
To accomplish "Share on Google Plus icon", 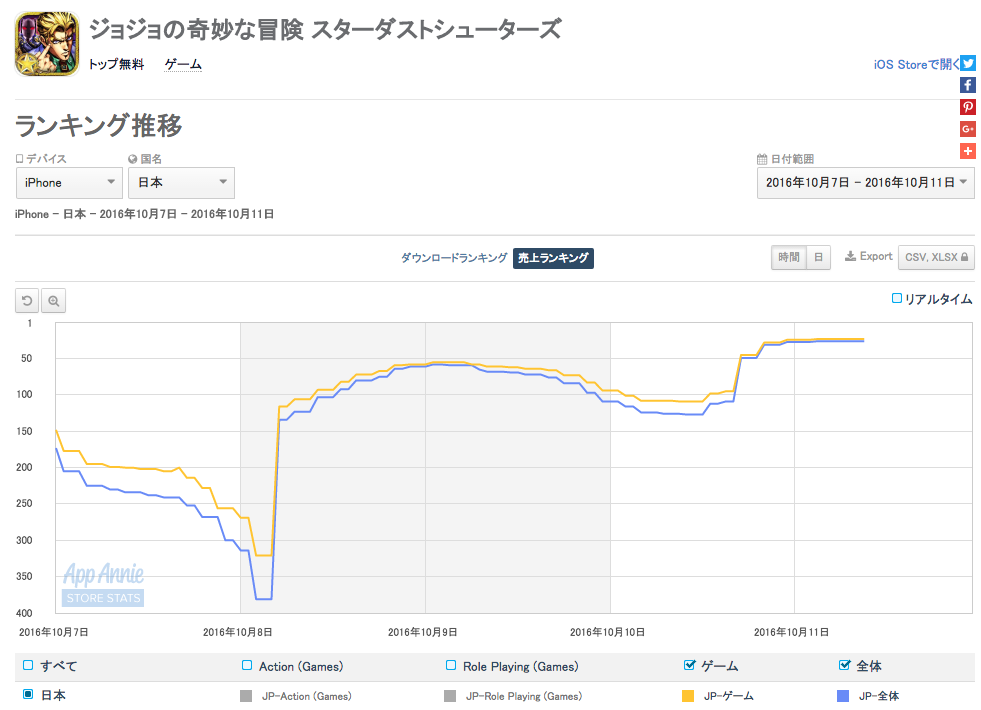I will pos(968,129).
